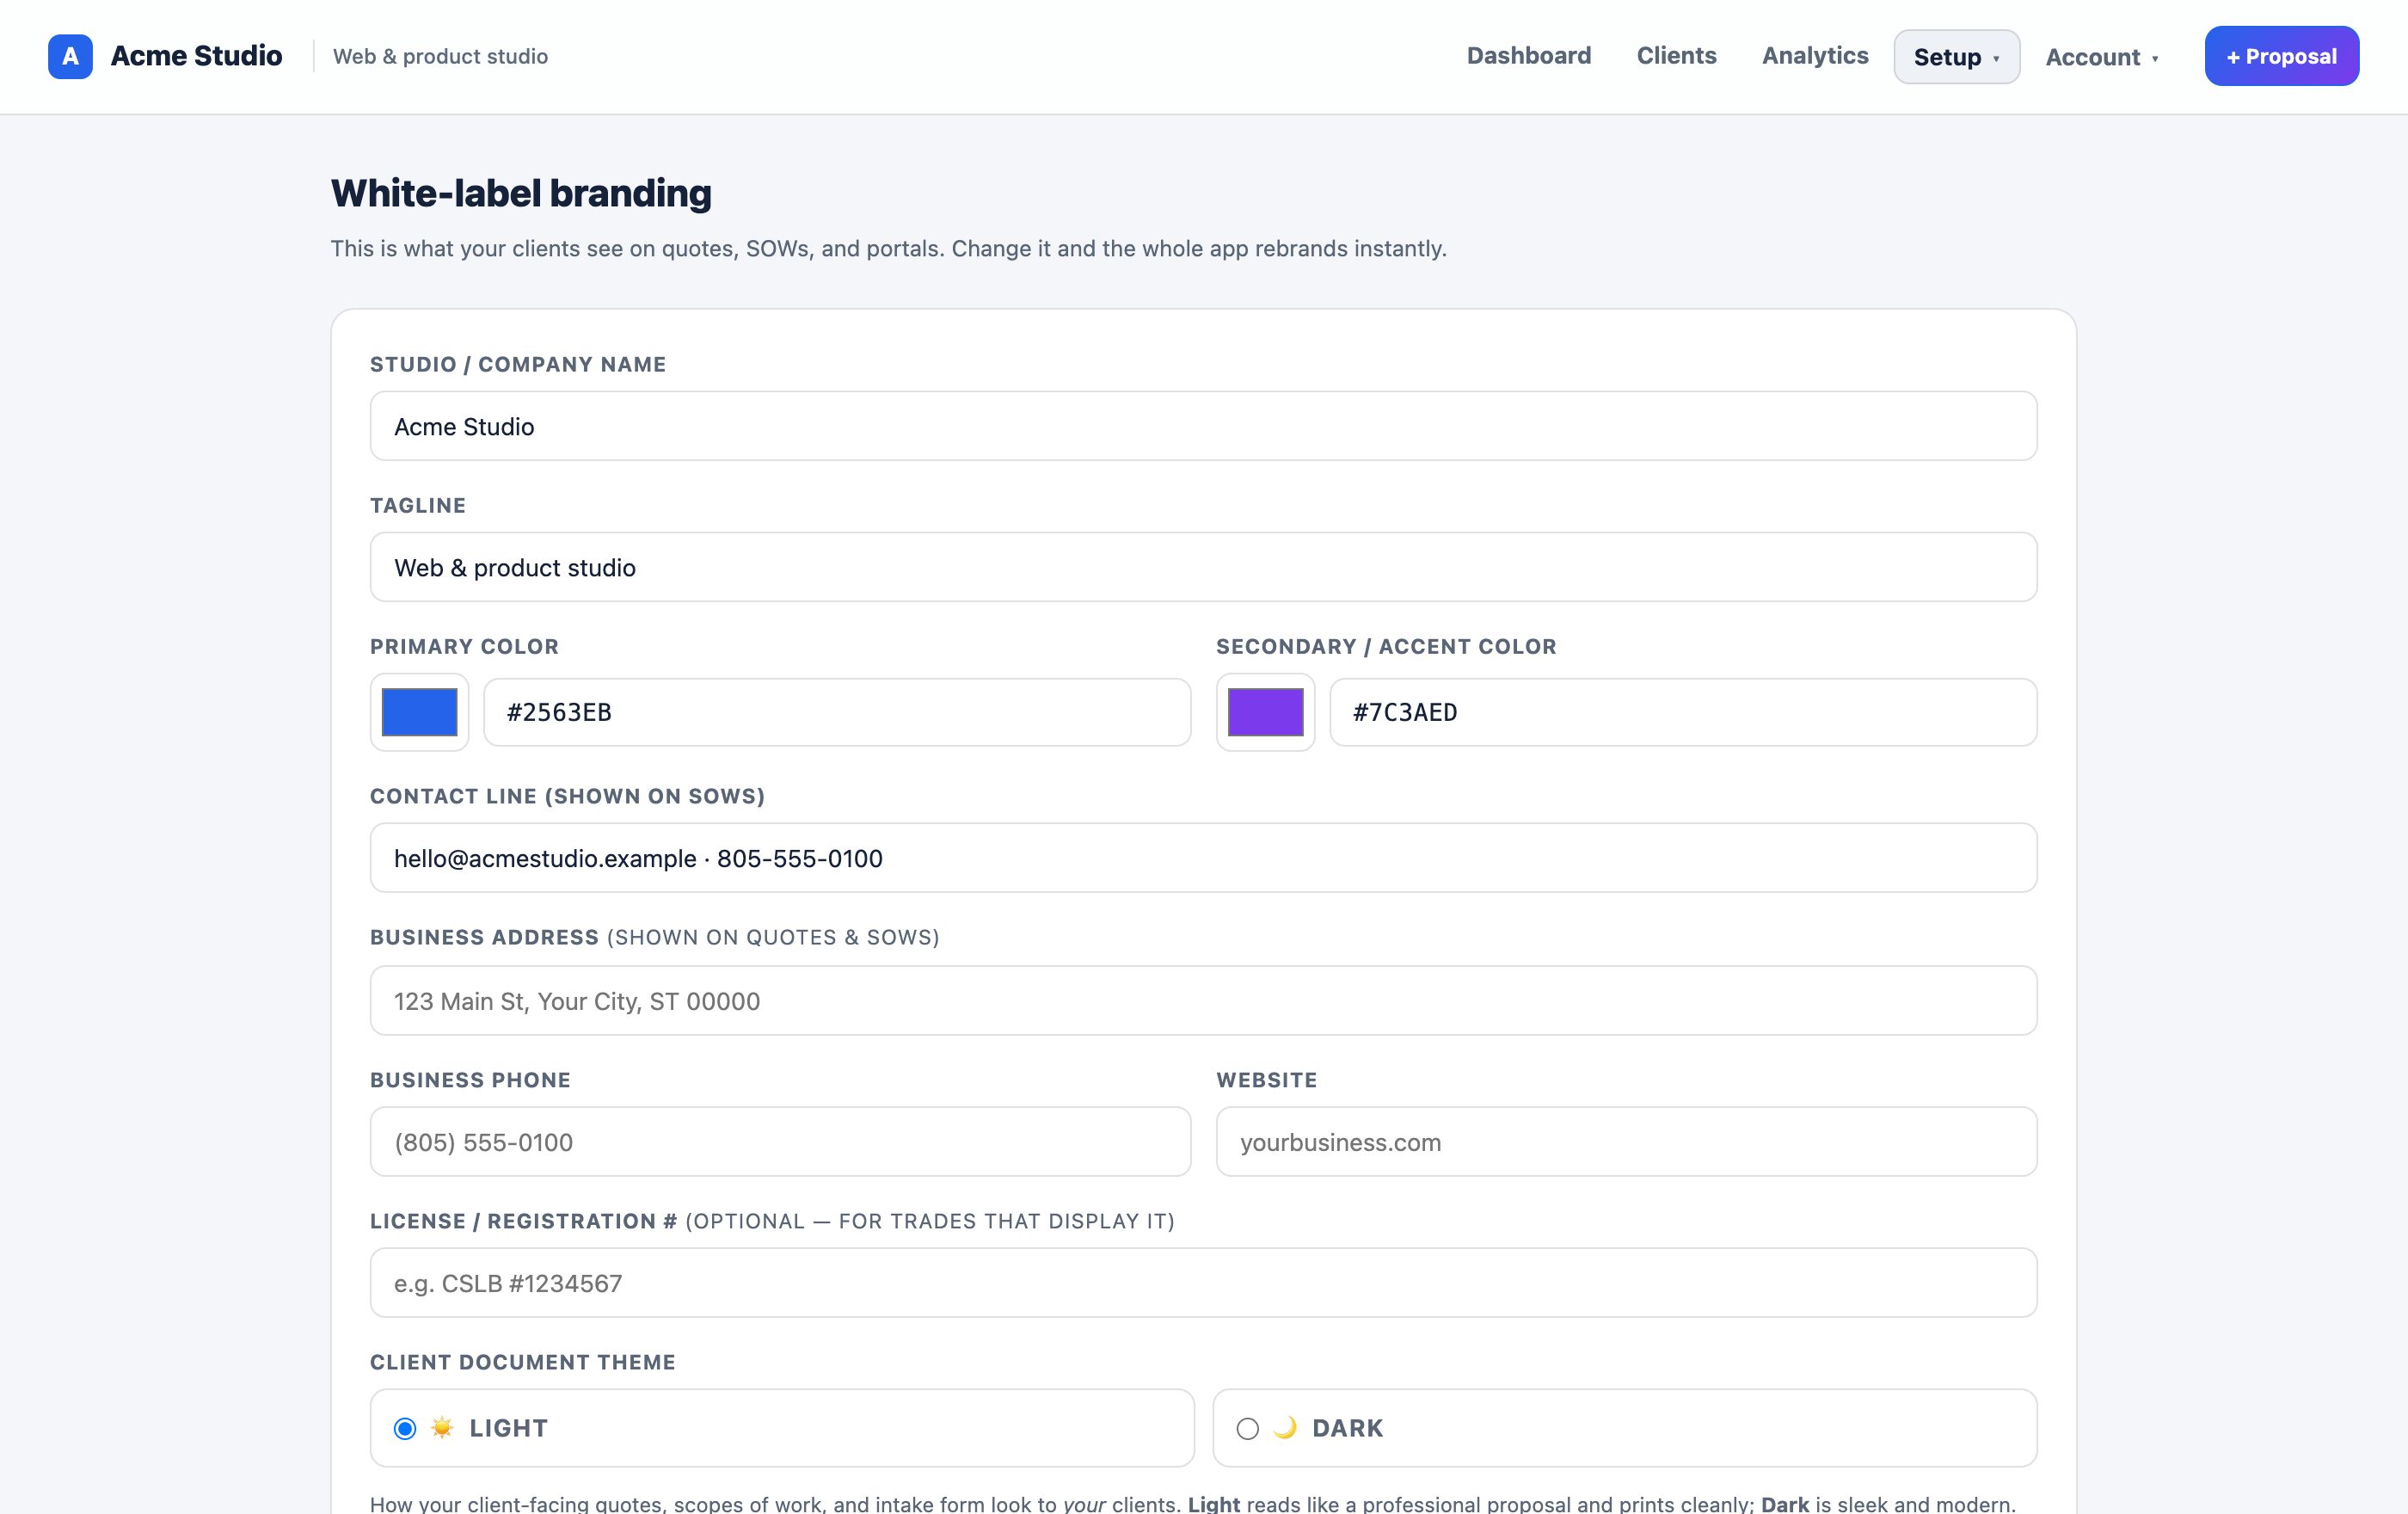Viewport: 2408px width, 1514px height.
Task: Open the purple secondary accent color swatch
Action: click(1265, 712)
